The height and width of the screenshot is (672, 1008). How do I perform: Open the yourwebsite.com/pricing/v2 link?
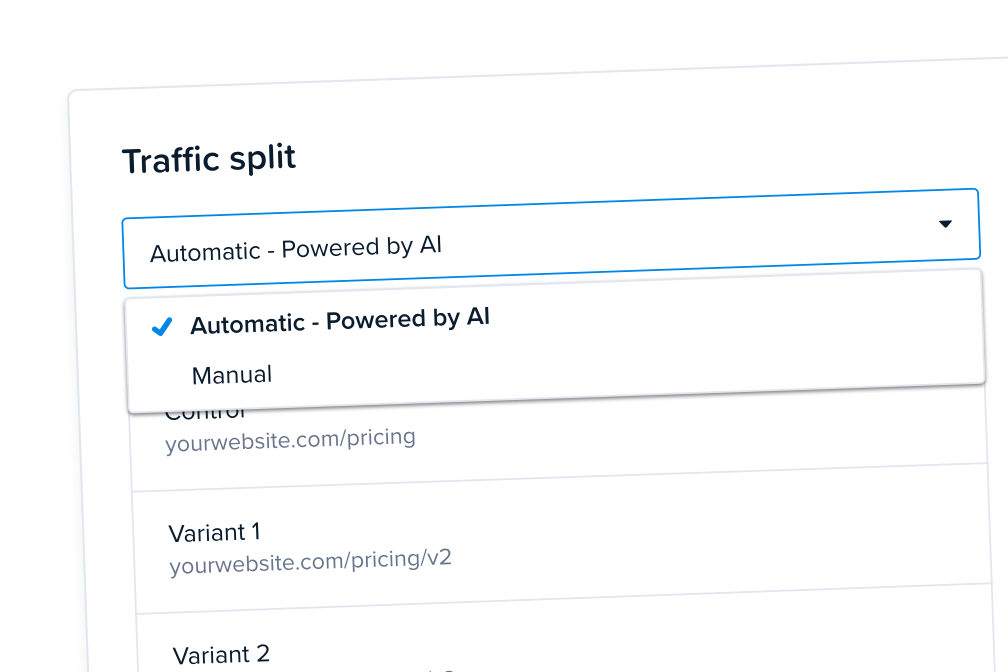[310, 561]
